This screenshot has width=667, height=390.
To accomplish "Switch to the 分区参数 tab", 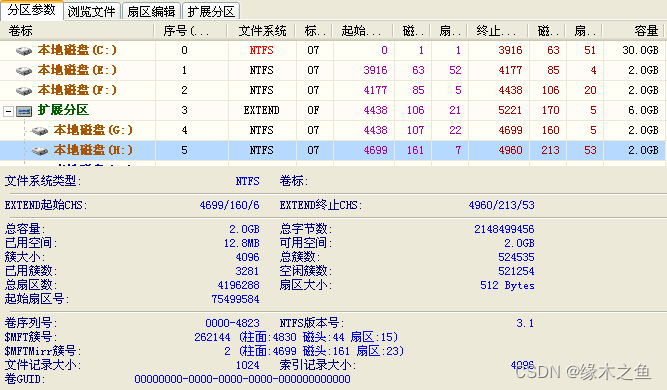I will point(32,10).
